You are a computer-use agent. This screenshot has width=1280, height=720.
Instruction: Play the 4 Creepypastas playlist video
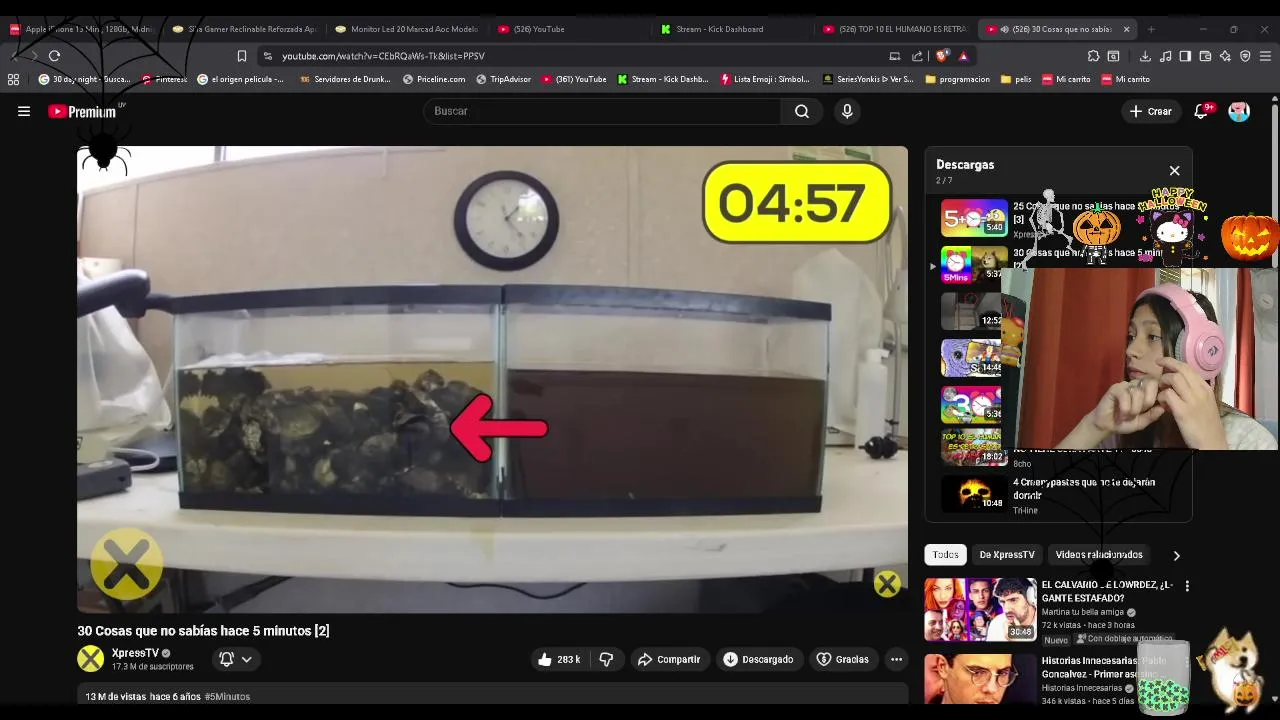(1060, 495)
